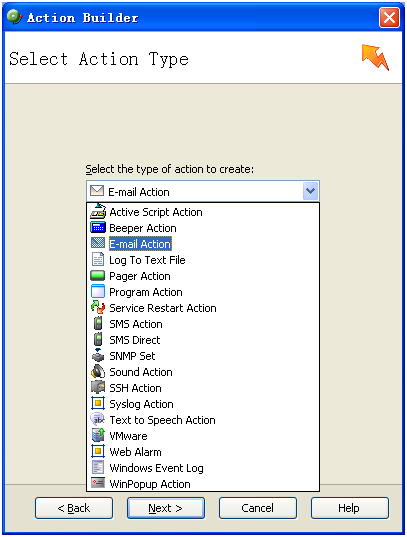Choose the Sound Action speaker icon
The image size is (407, 537).
coord(98,371)
